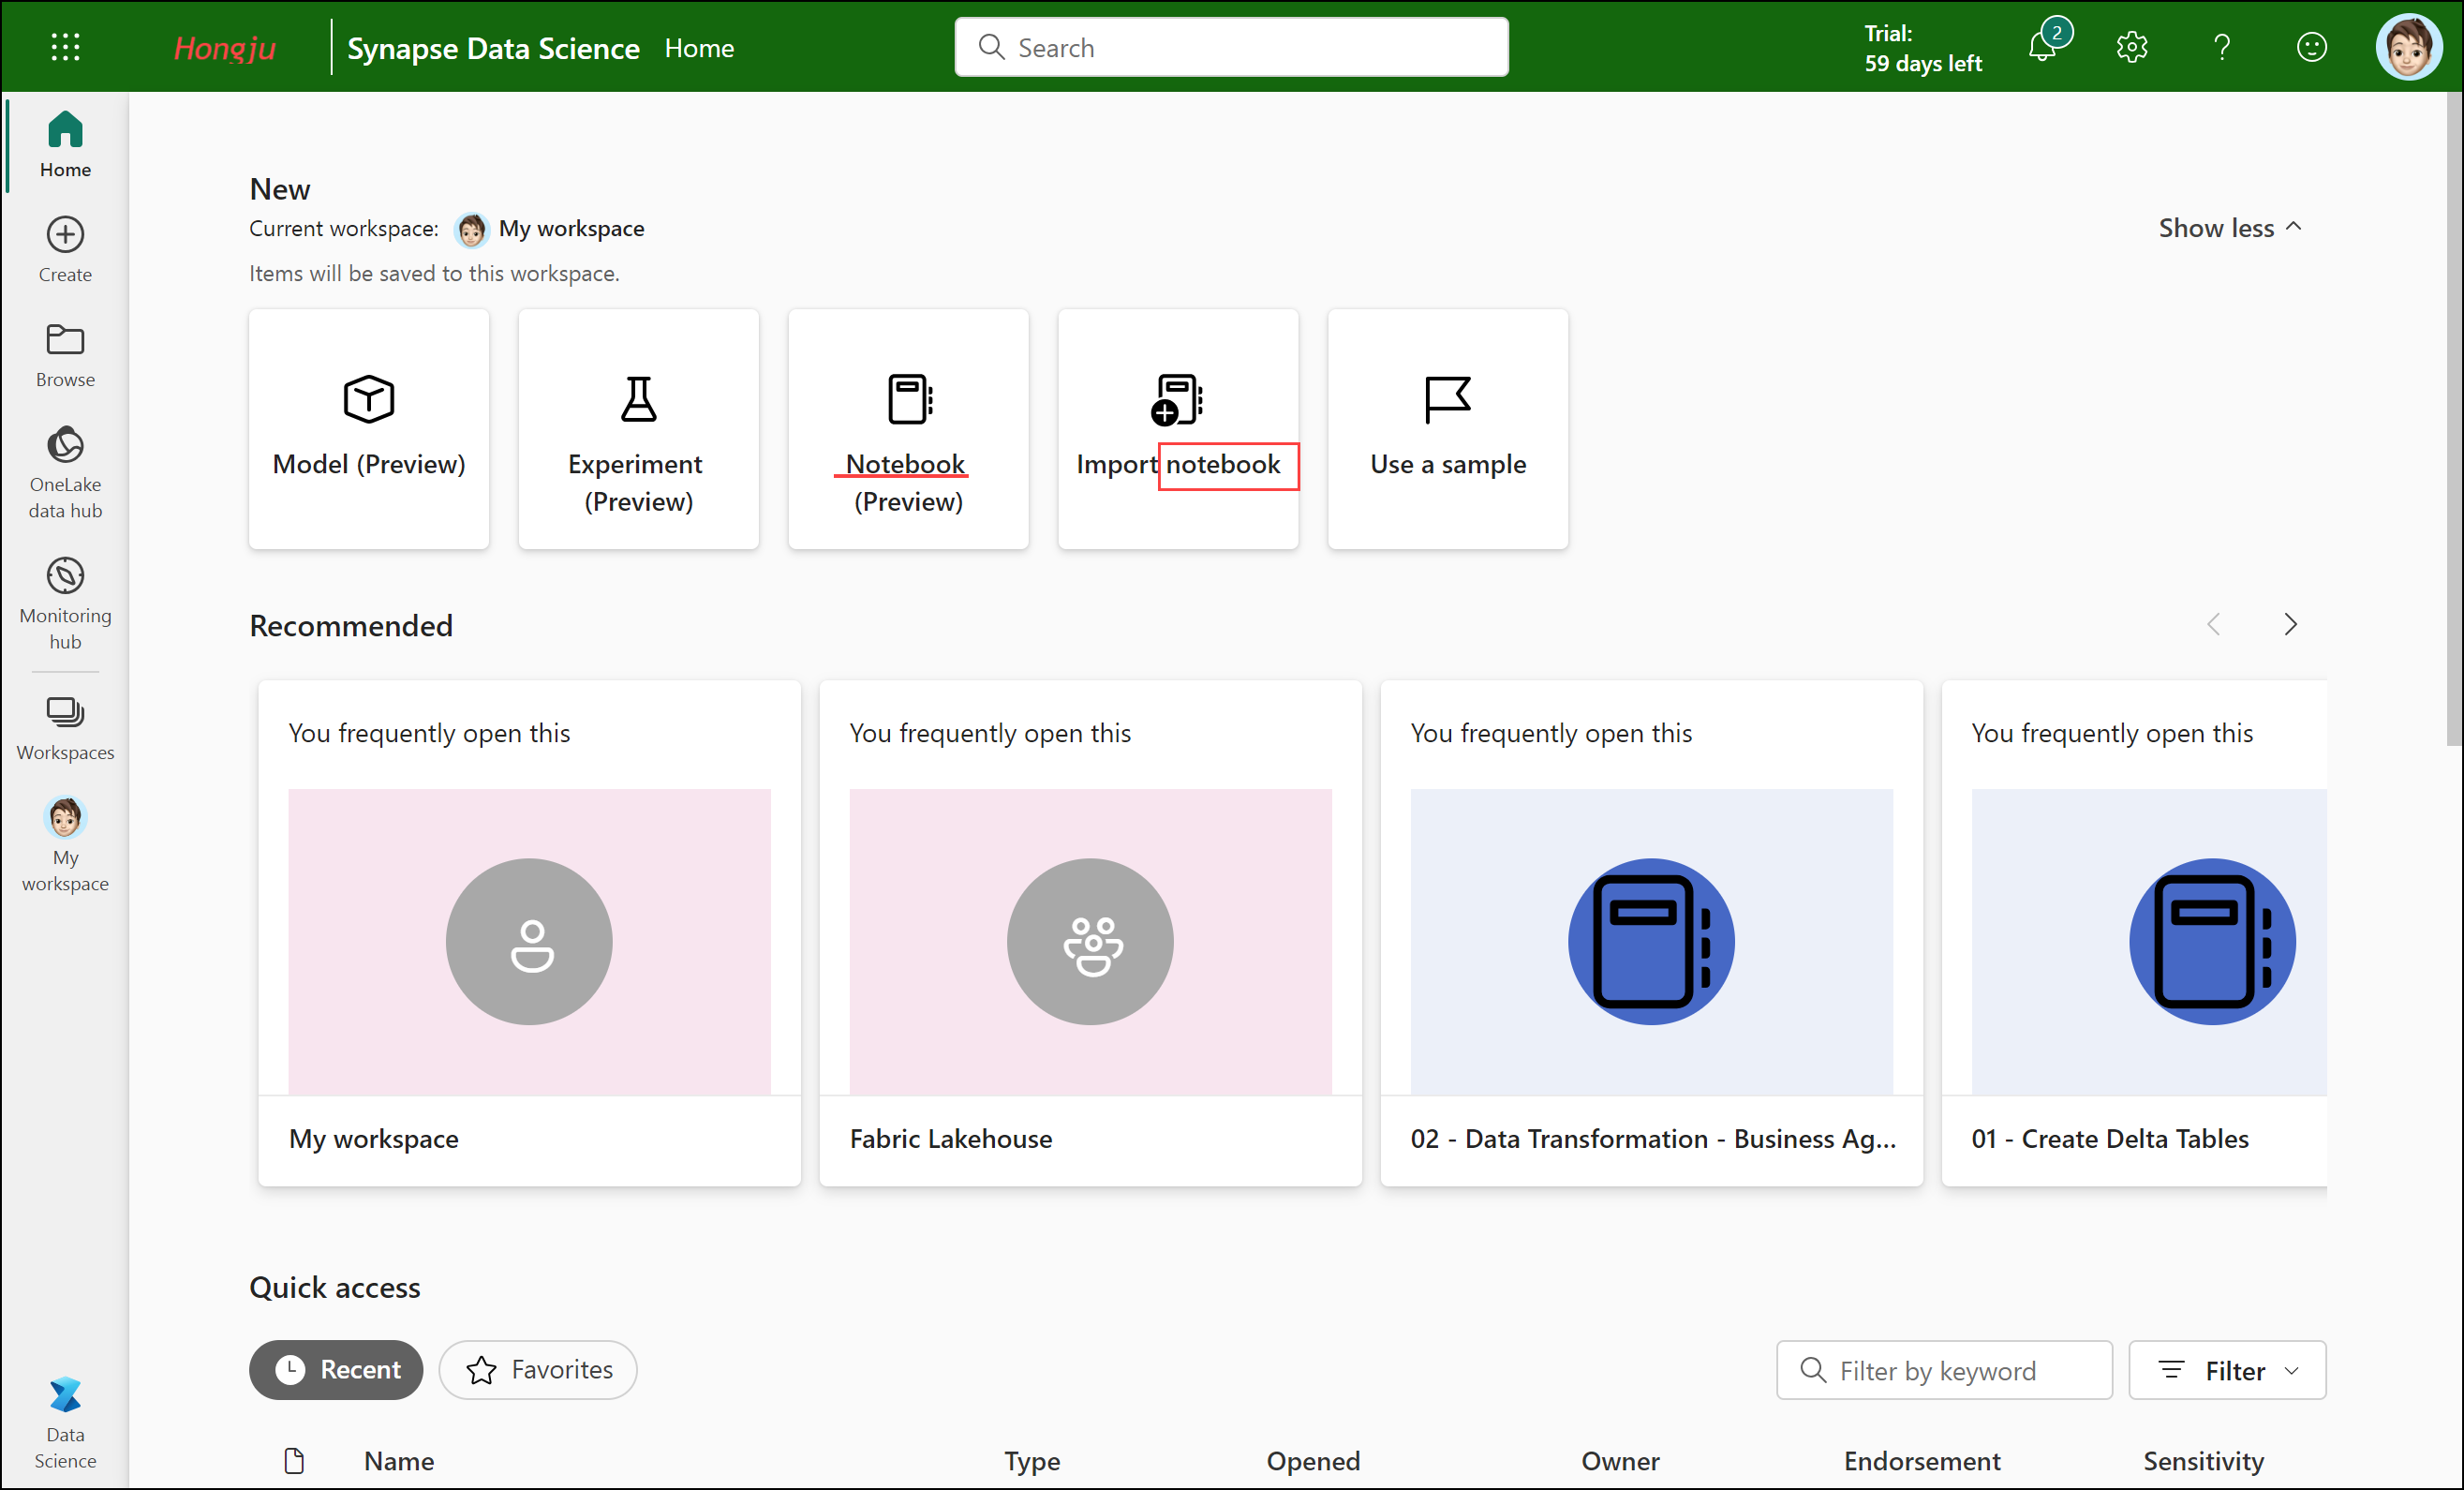Click the vertical page scrollbar
Screen dimensions: 2464x1490
pyautogui.click(x=2453, y=420)
